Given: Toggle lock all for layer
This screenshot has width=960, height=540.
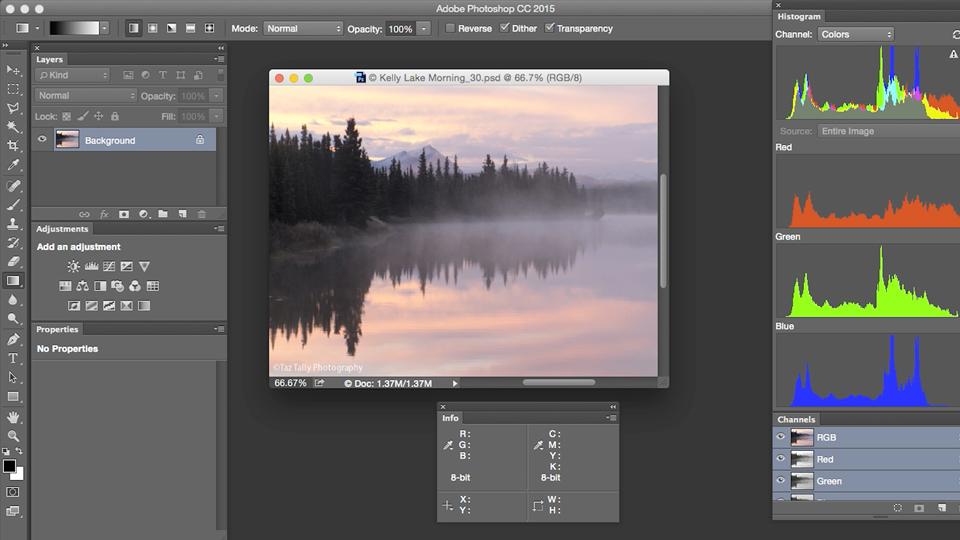Looking at the screenshot, I should click(x=115, y=116).
